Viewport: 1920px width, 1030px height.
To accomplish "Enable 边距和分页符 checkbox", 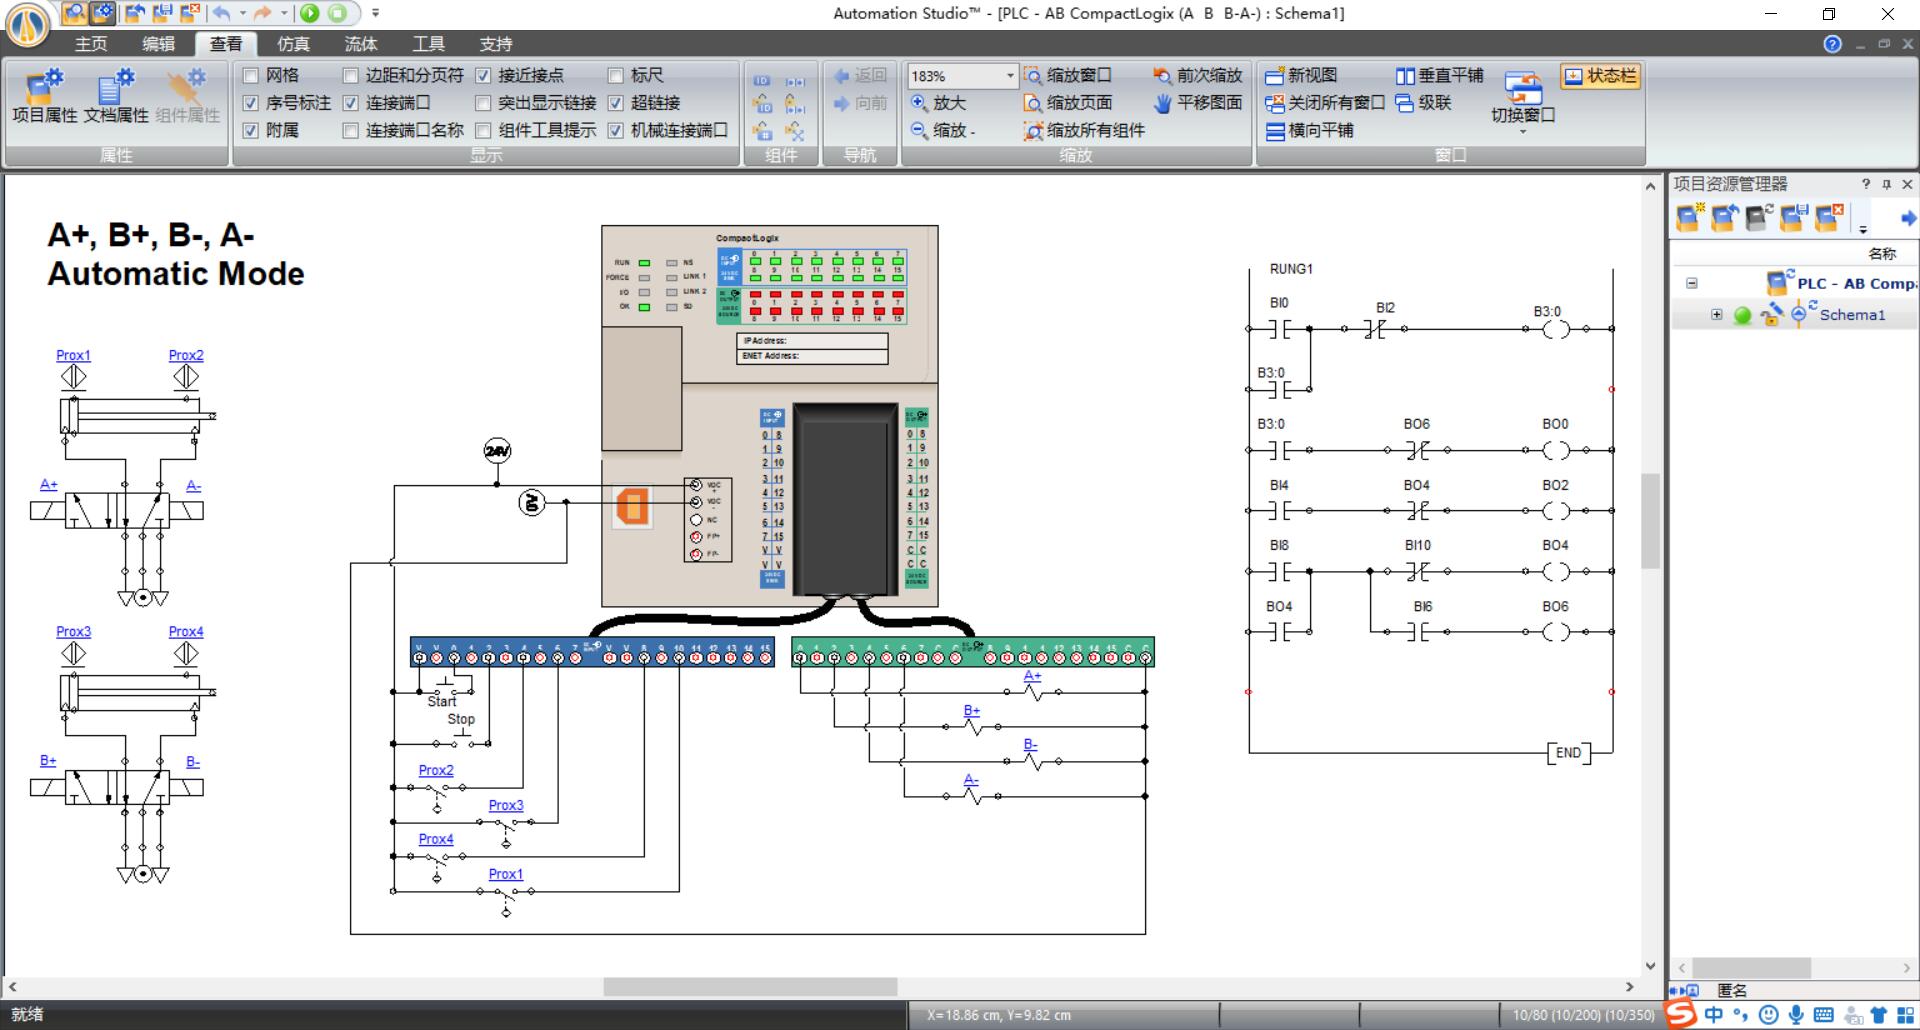I will [x=350, y=76].
